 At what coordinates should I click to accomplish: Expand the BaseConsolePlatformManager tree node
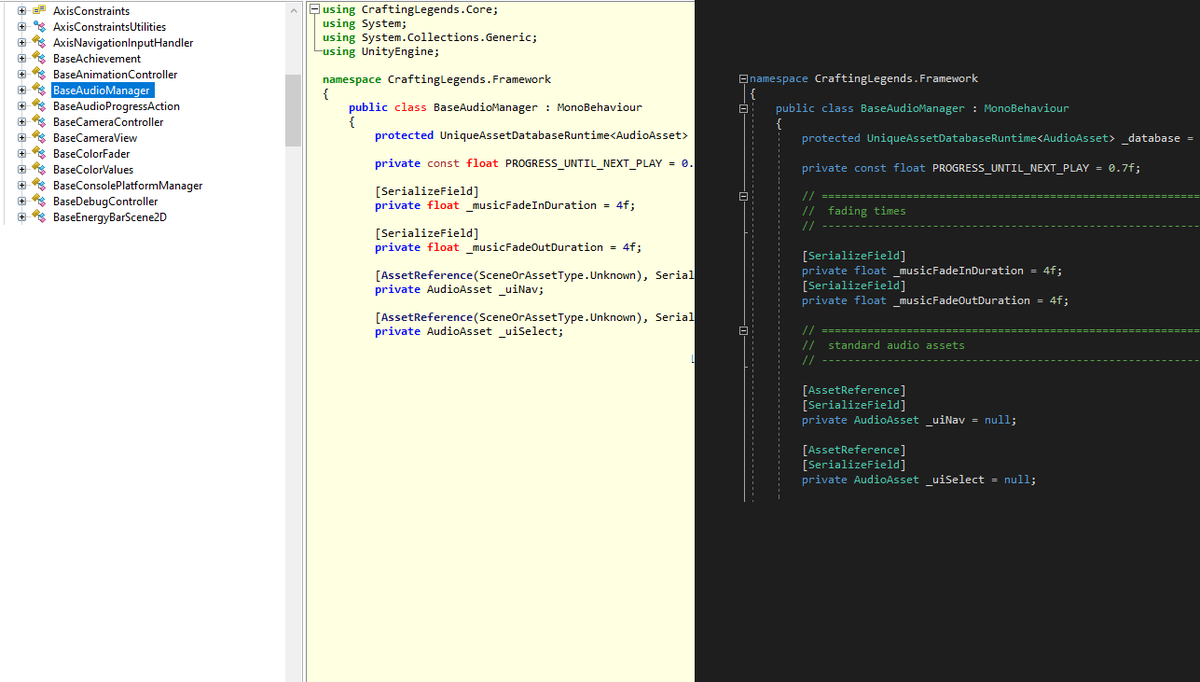coord(22,186)
